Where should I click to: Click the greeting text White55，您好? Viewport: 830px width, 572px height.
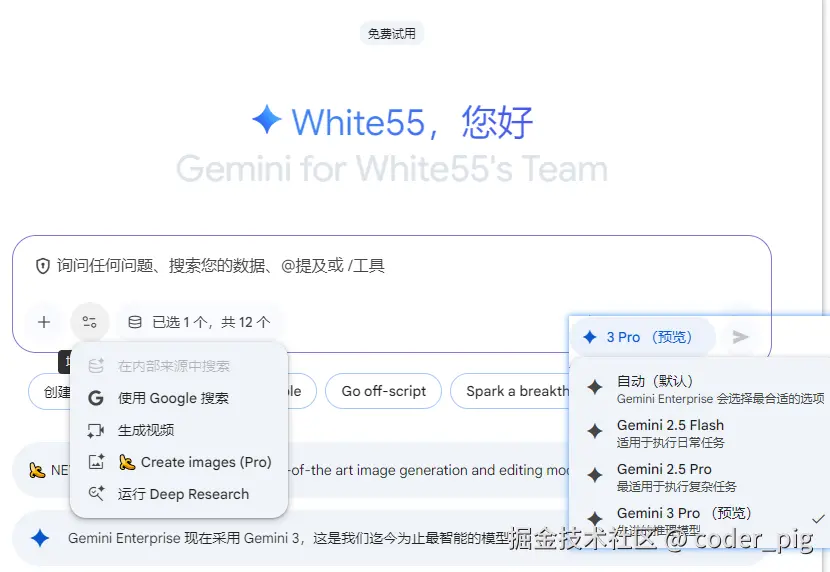click(x=412, y=122)
